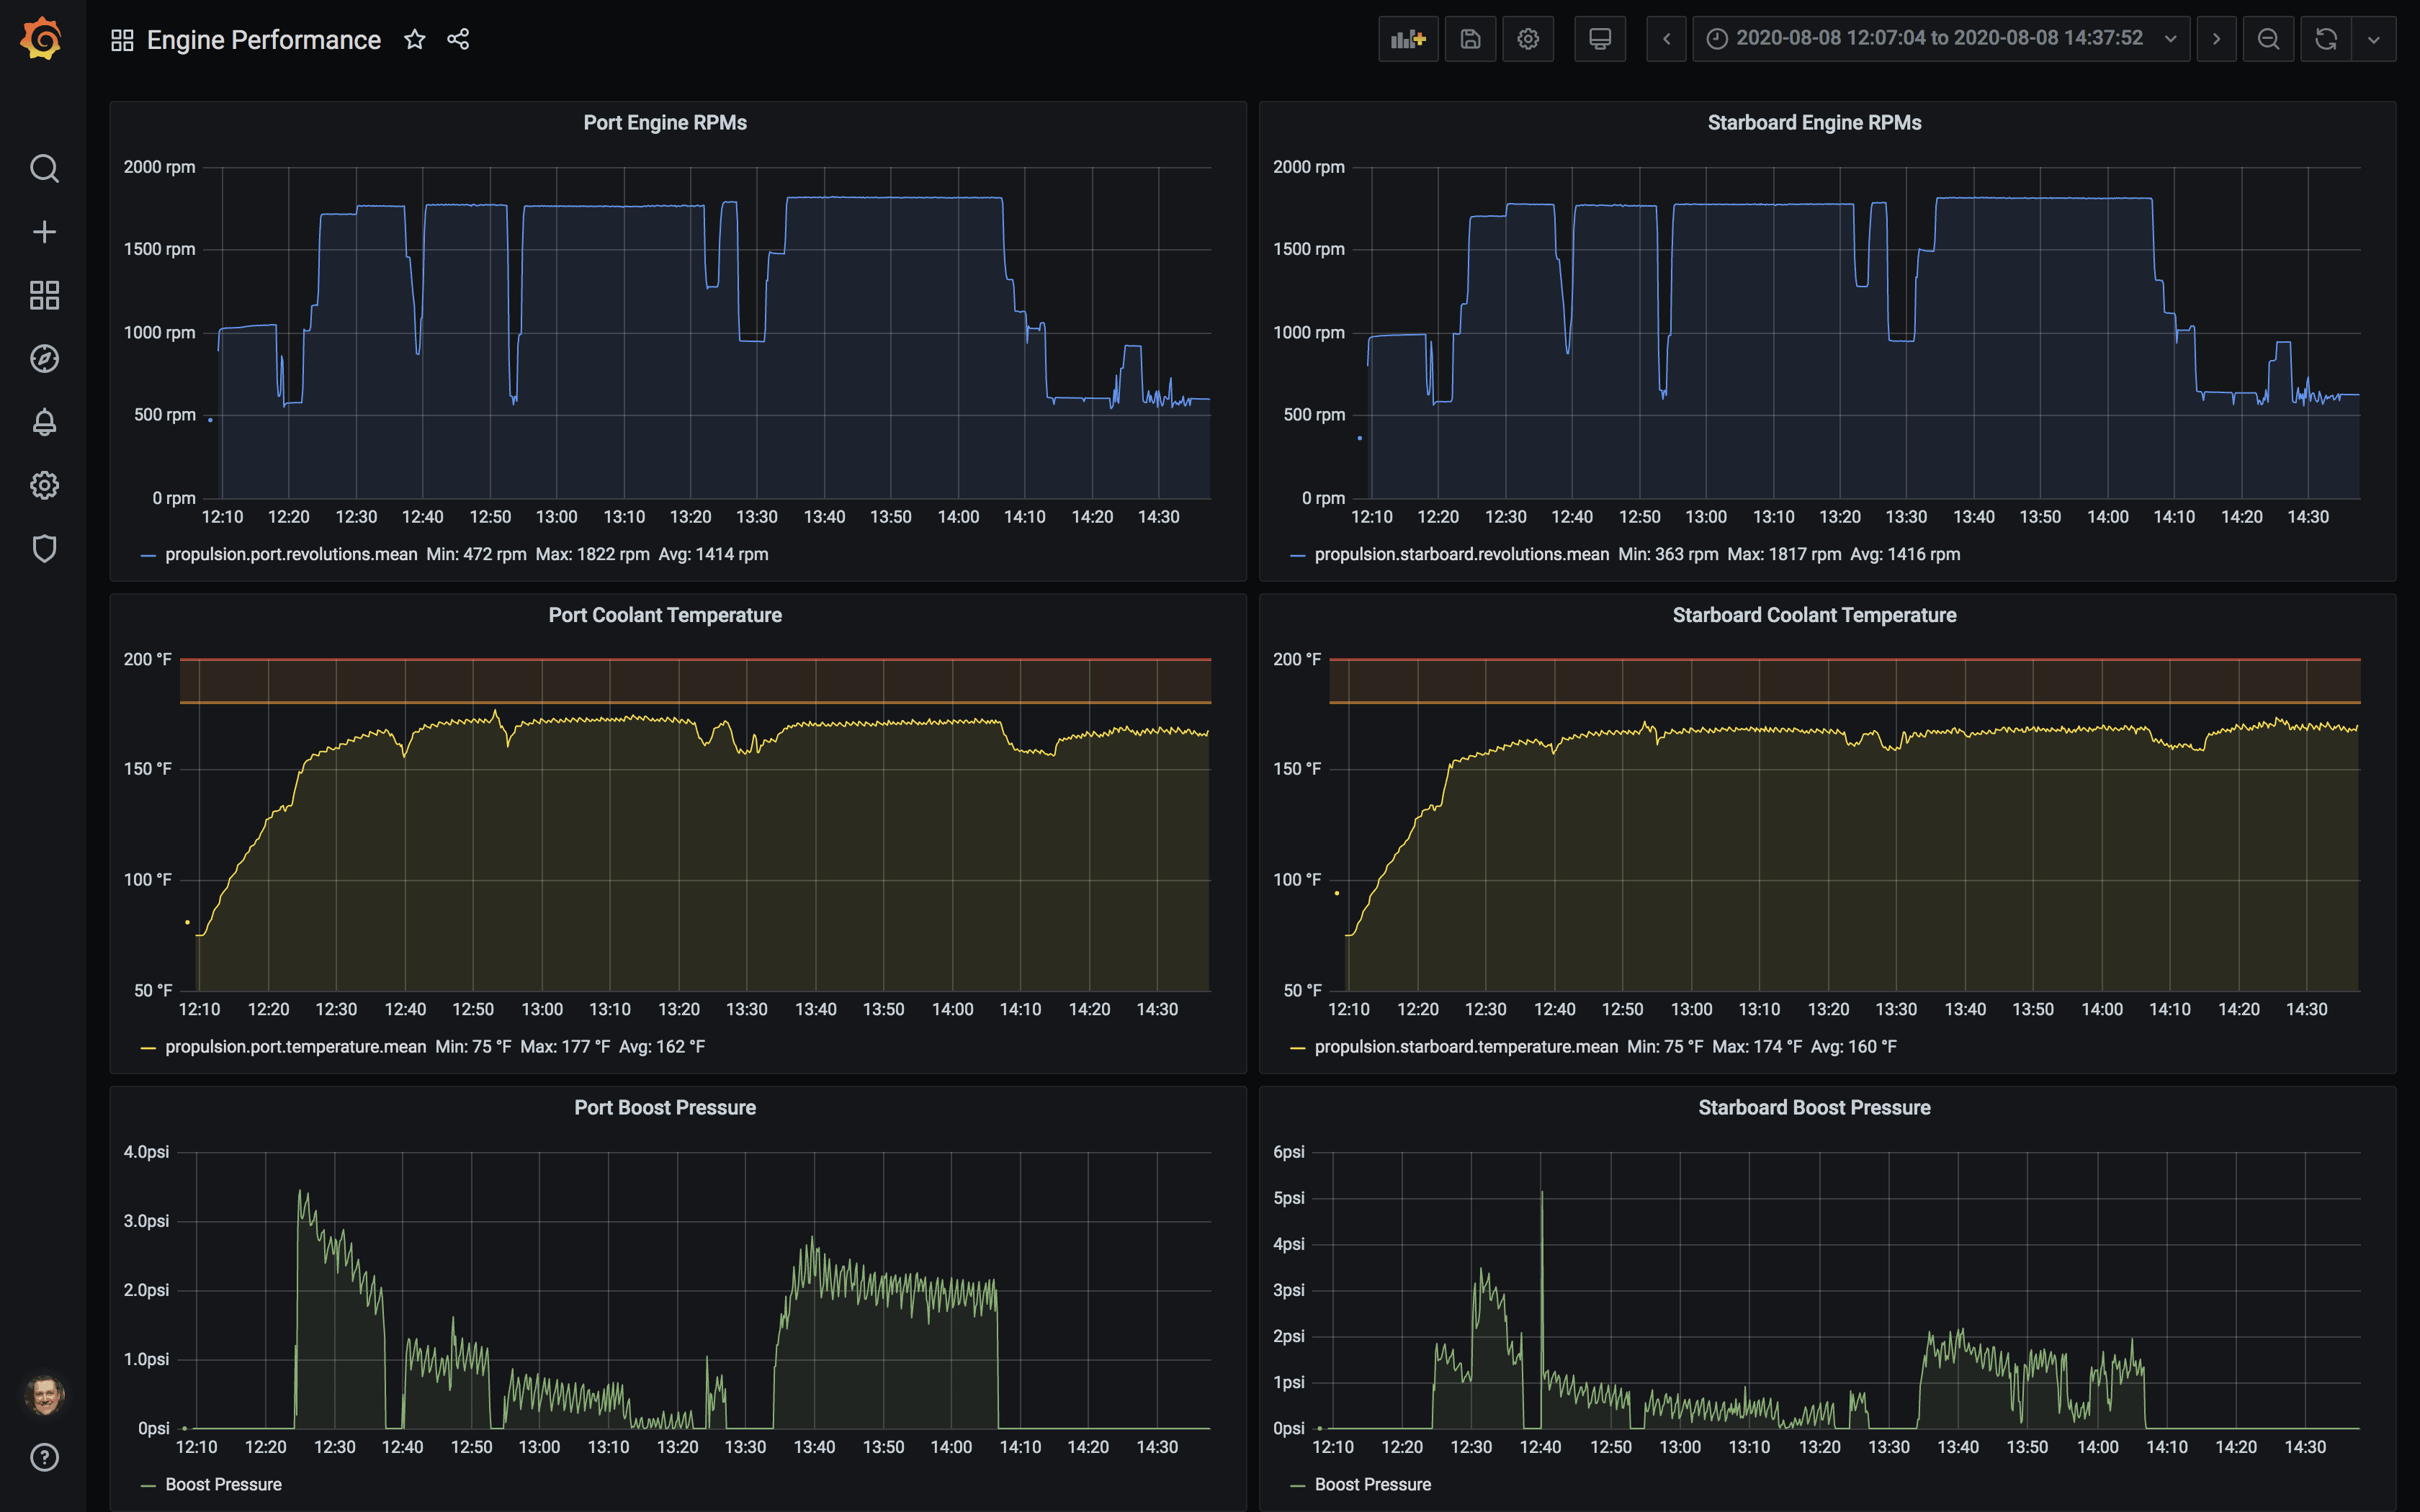Open the search icon in sidebar
This screenshot has width=2420, height=1512.
point(44,168)
